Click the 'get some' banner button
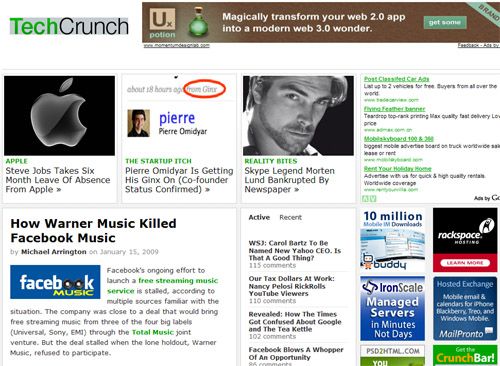 coord(445,22)
